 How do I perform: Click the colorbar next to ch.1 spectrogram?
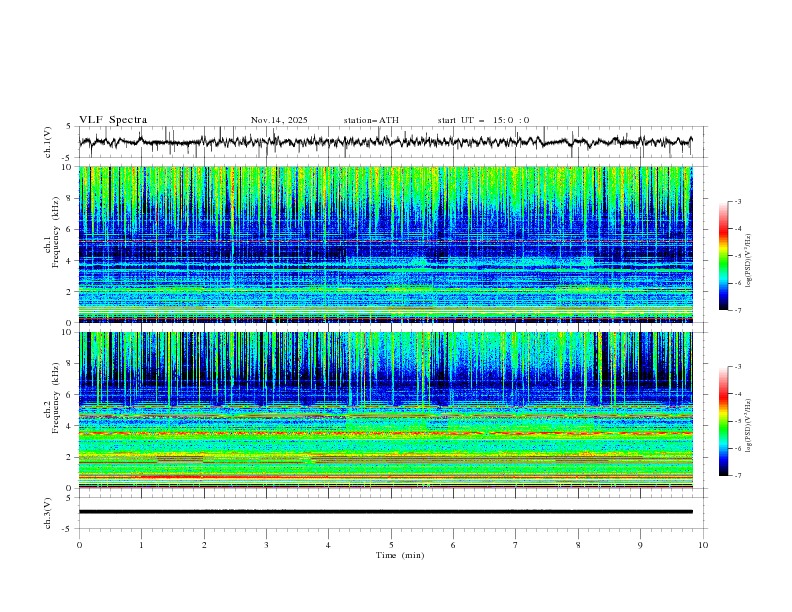pyautogui.click(x=724, y=256)
